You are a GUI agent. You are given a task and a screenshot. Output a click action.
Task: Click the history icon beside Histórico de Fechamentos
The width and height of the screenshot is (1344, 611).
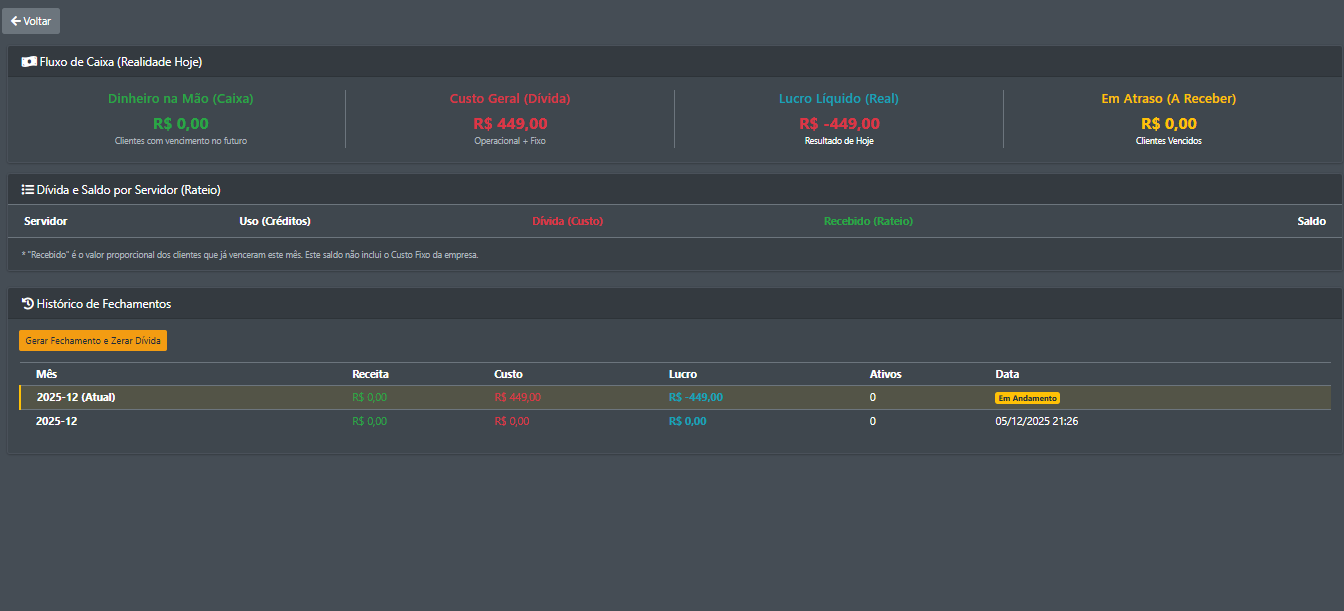pos(28,303)
